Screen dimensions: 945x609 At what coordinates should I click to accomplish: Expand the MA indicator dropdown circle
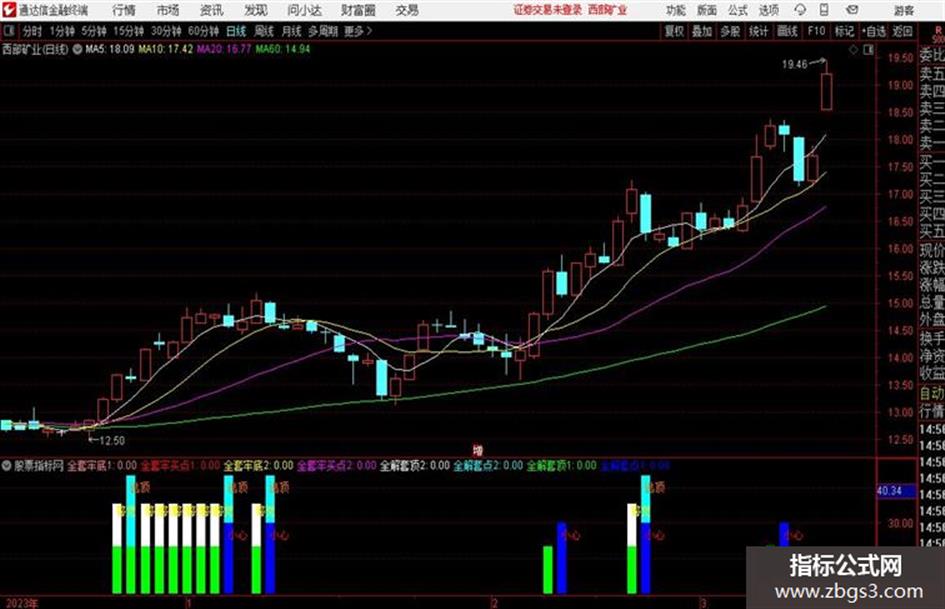tap(78, 49)
